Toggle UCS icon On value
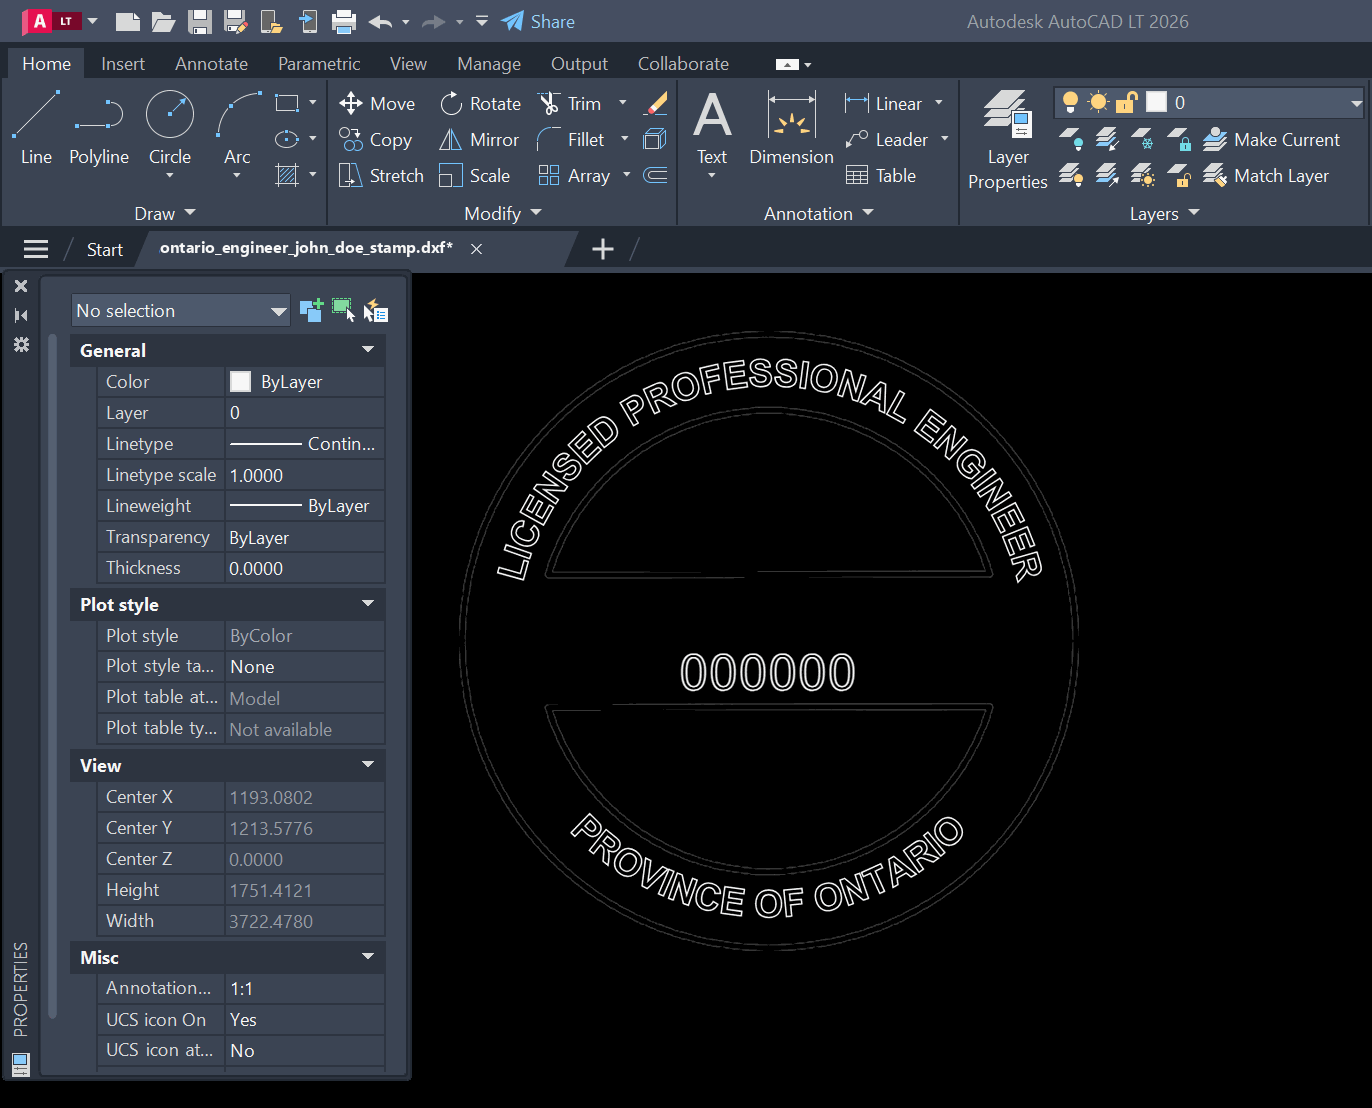The image size is (1372, 1108). [305, 1020]
